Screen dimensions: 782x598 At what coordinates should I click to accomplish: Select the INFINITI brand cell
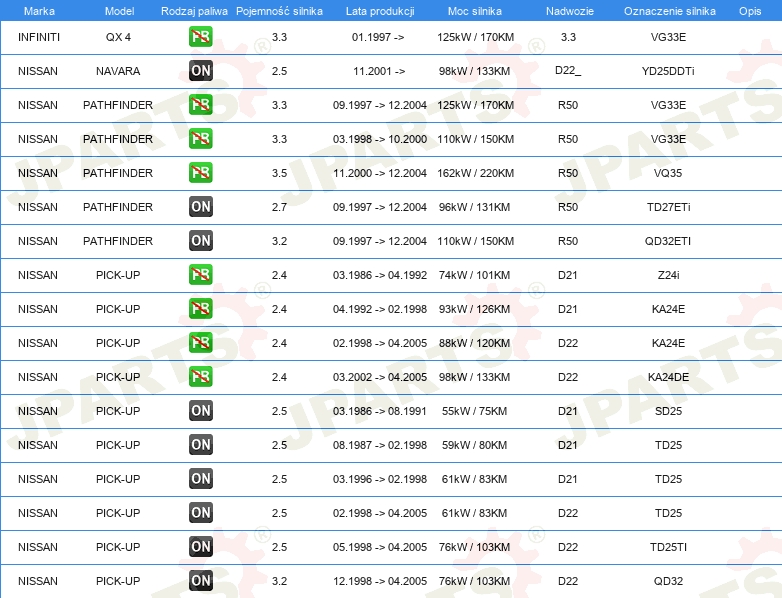(38, 37)
